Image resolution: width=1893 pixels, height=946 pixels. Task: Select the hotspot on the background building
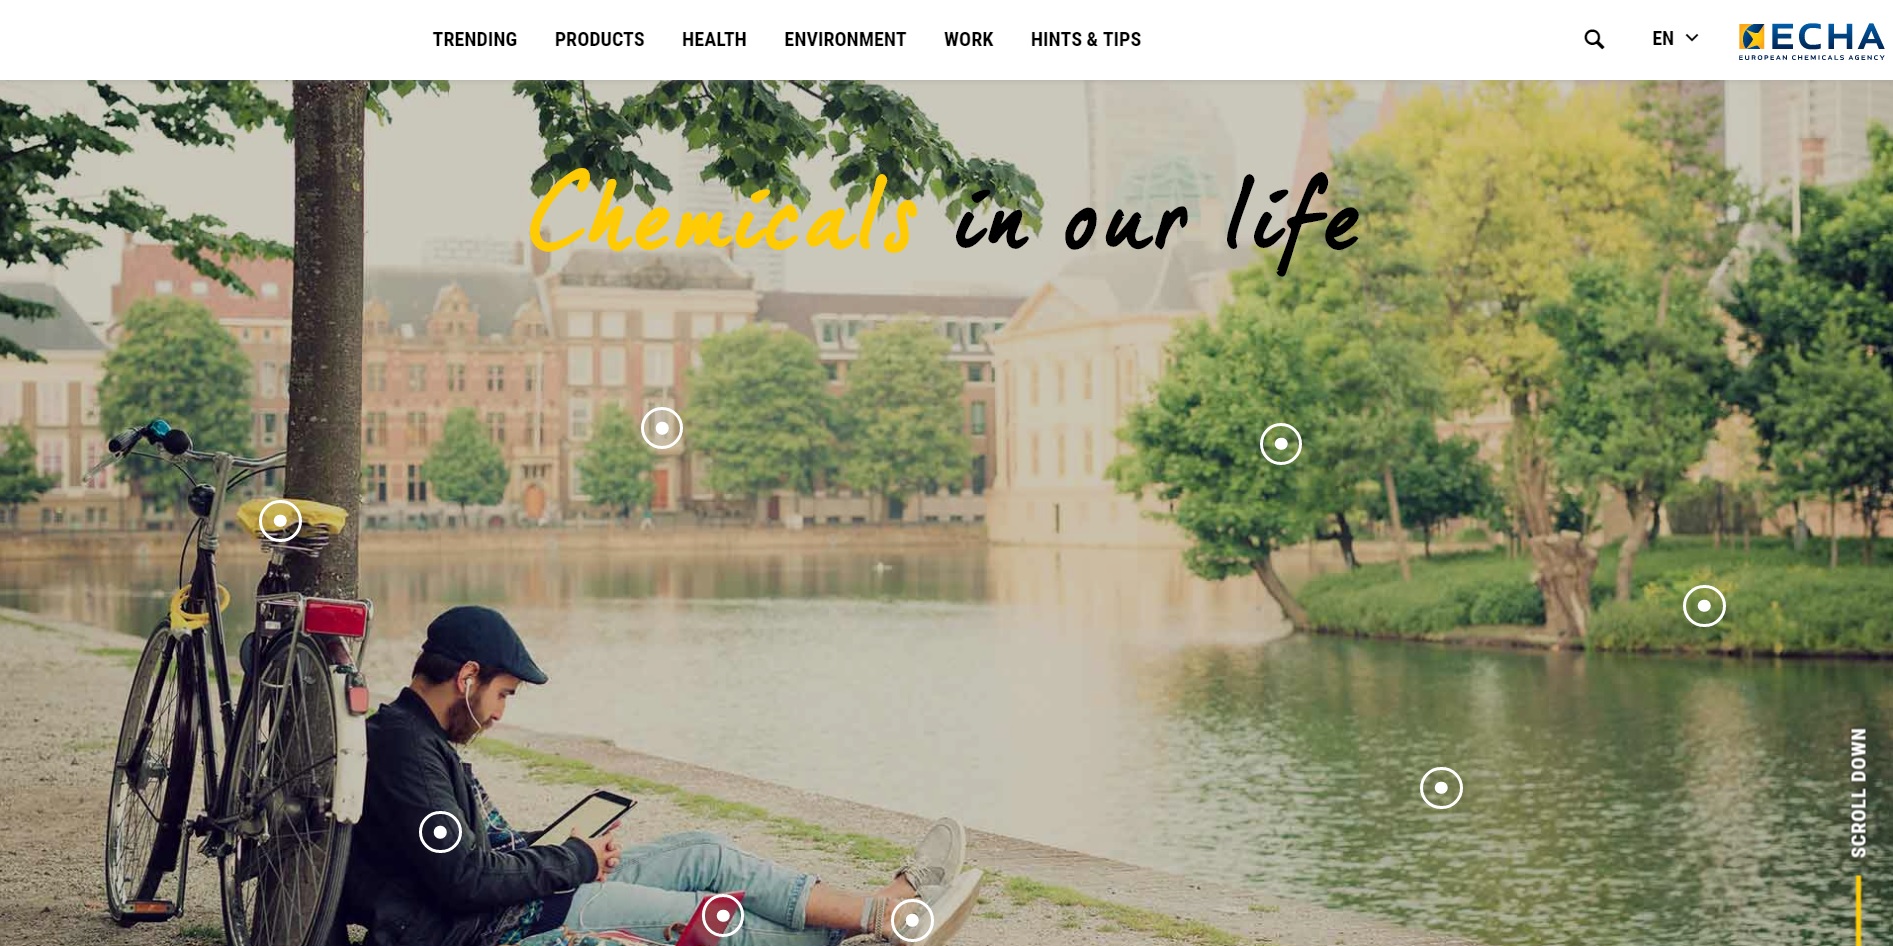662,428
